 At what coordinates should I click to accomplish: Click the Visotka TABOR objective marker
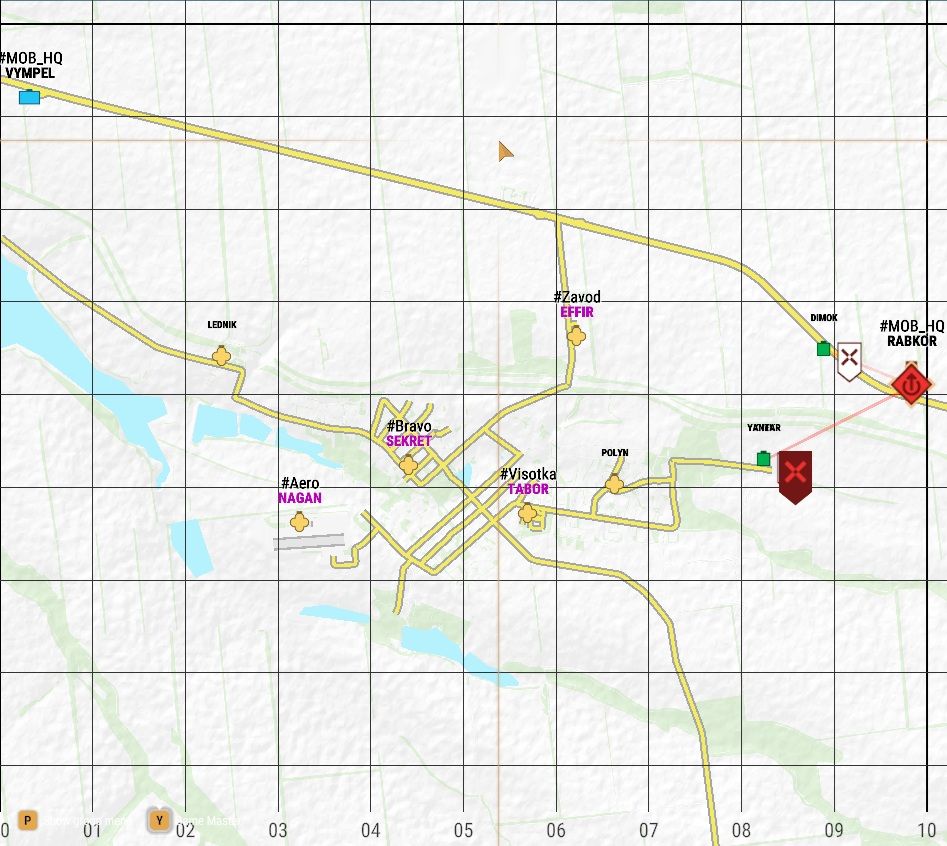[x=527, y=513]
